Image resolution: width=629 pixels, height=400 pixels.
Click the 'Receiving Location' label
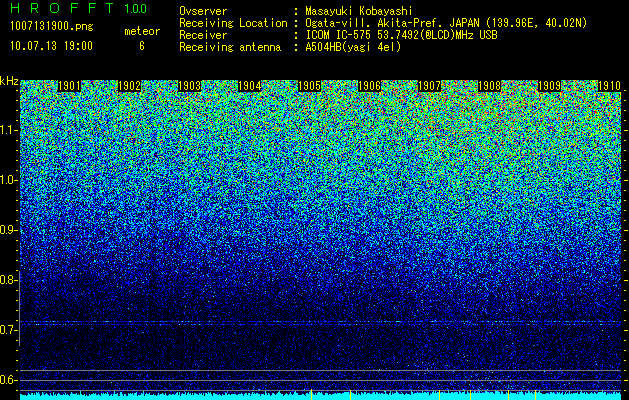click(233, 23)
